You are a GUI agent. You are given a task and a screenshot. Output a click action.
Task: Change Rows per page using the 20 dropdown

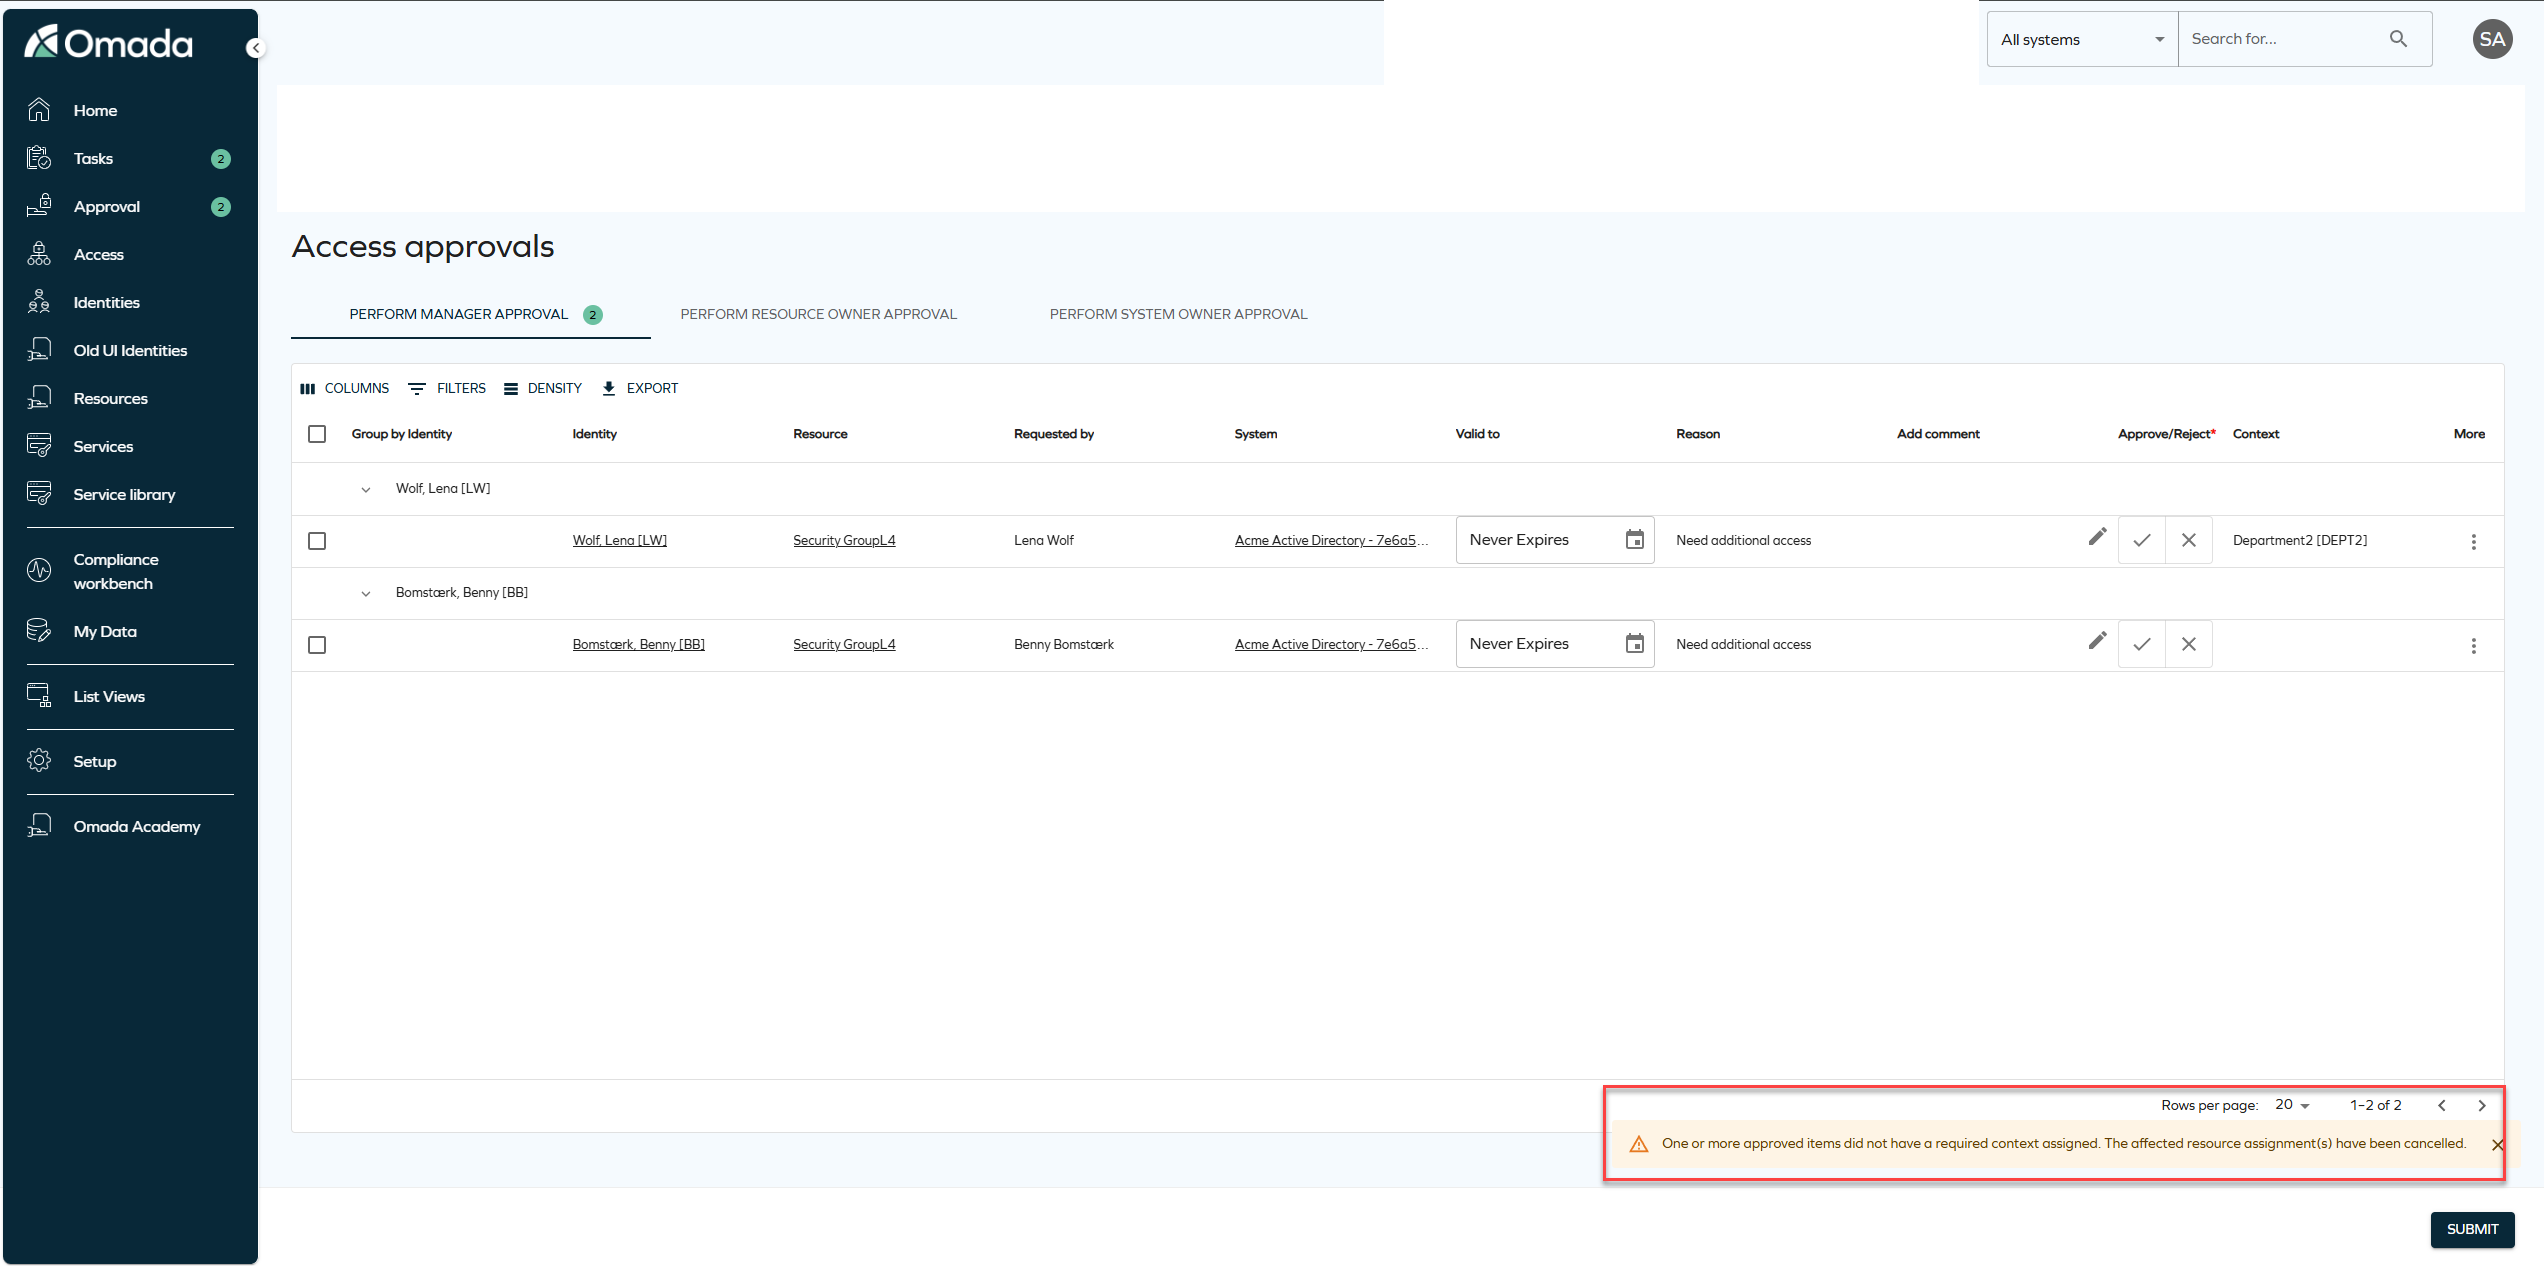pos(2289,1105)
